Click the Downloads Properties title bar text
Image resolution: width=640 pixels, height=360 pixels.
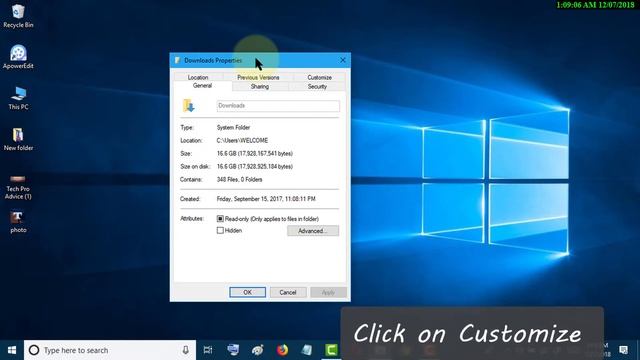213,60
